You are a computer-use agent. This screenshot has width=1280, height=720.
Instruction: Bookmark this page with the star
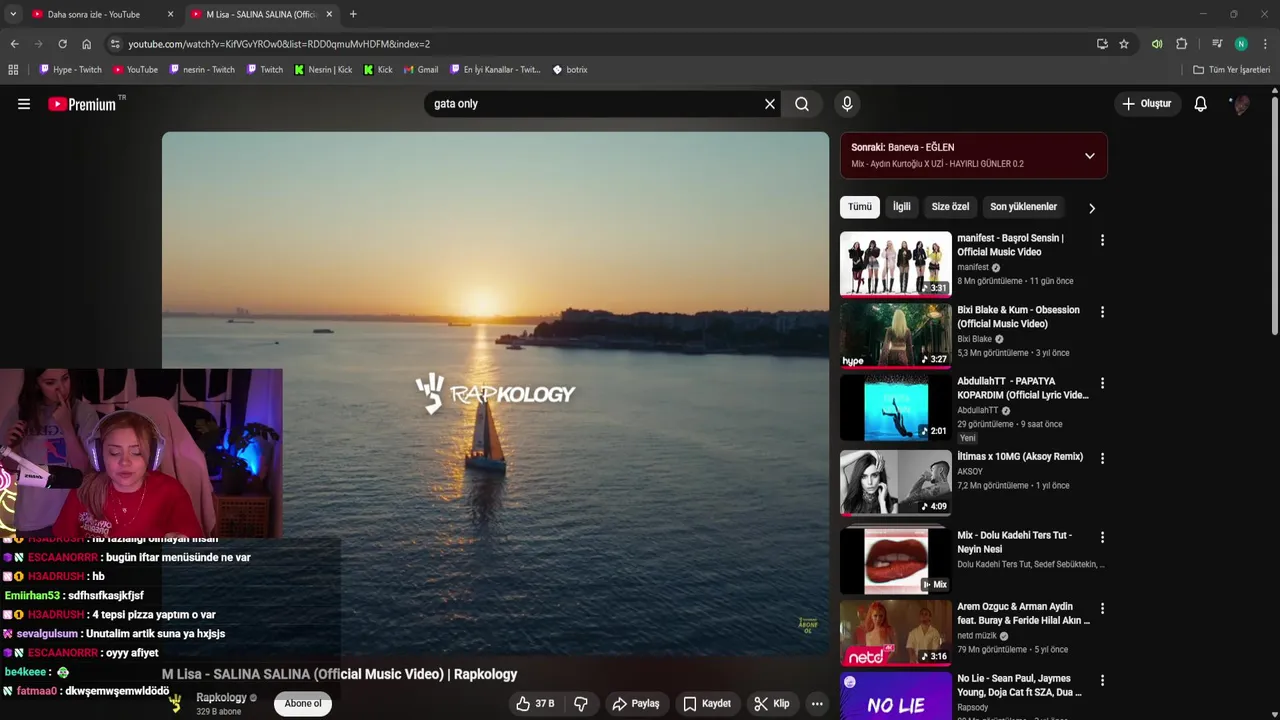1124,44
